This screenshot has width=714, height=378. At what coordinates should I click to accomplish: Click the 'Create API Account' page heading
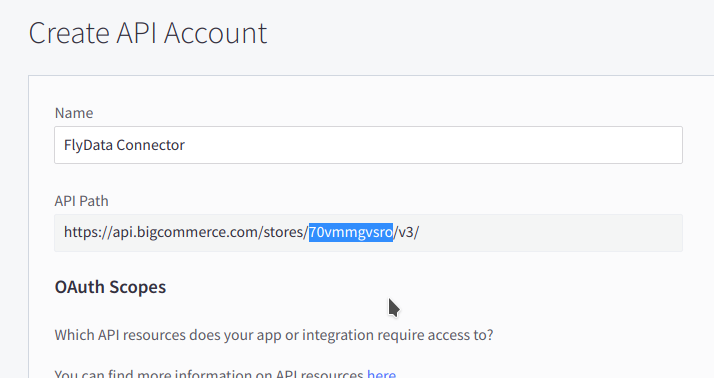pos(148,33)
